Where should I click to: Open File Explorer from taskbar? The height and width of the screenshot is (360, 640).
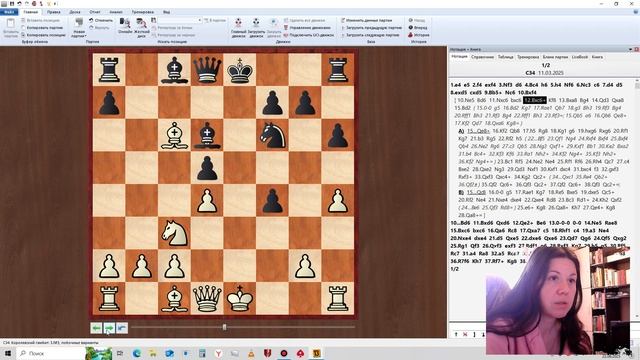(x=153, y=353)
